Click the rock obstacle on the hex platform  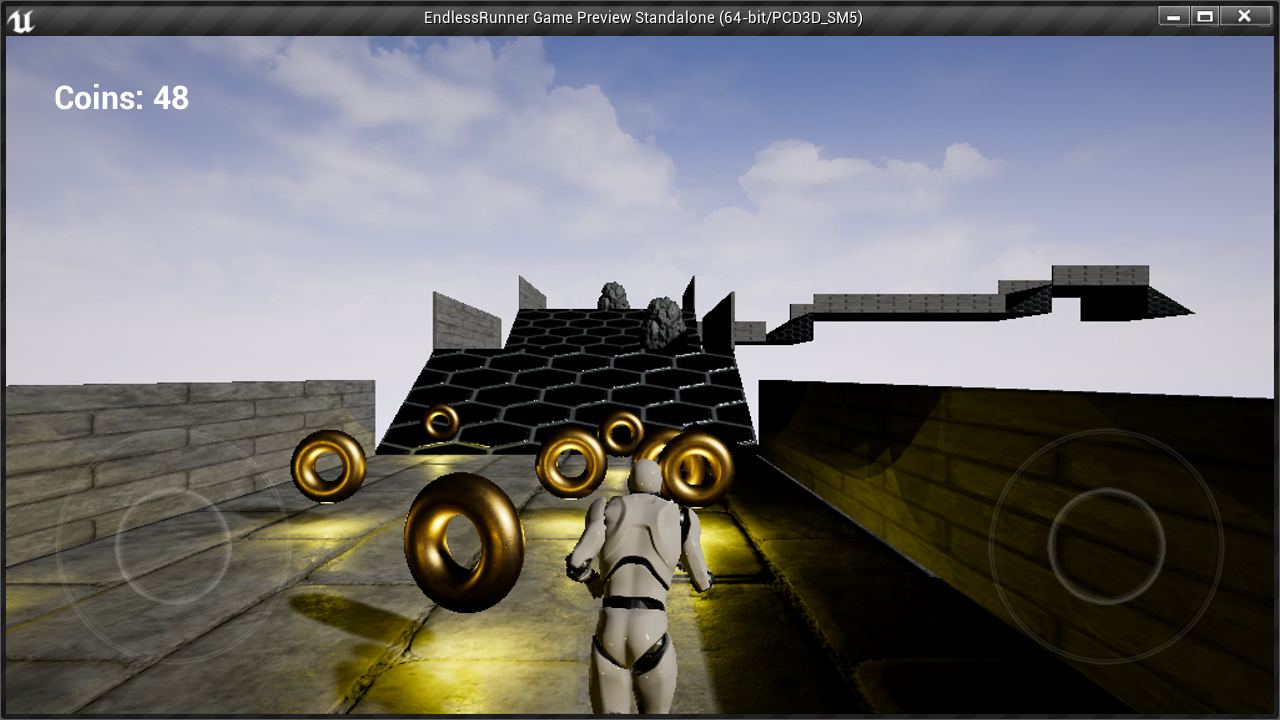tap(663, 322)
